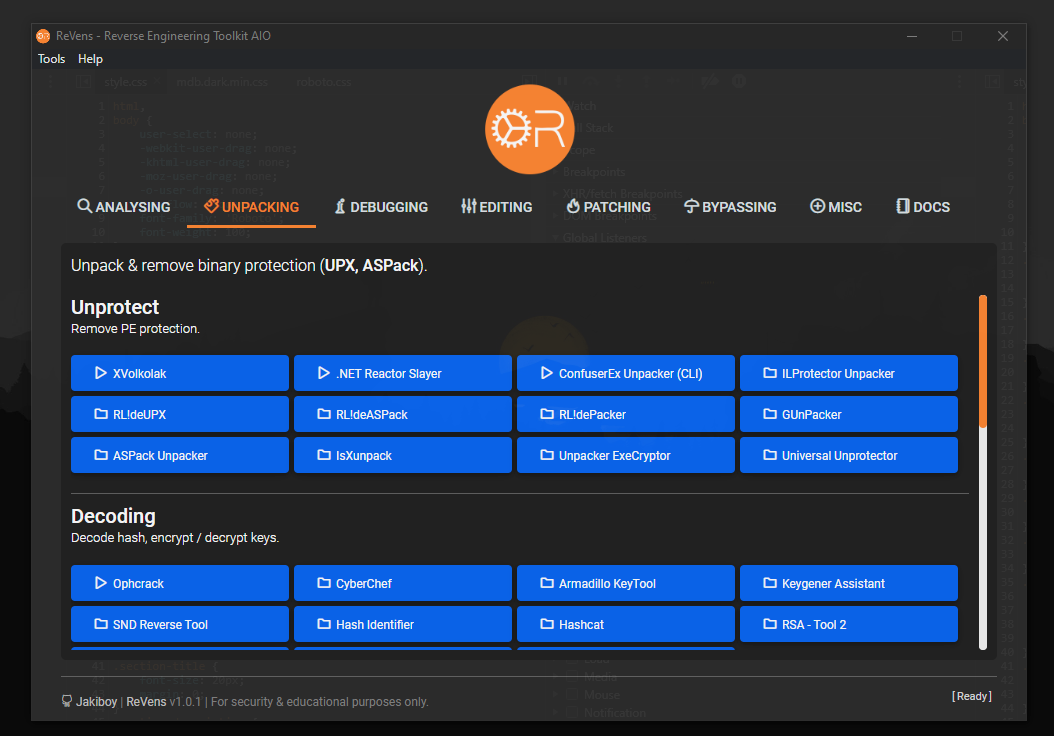1054x736 pixels.
Task: Switch to the Debugging tab
Action: pyautogui.click(x=381, y=207)
